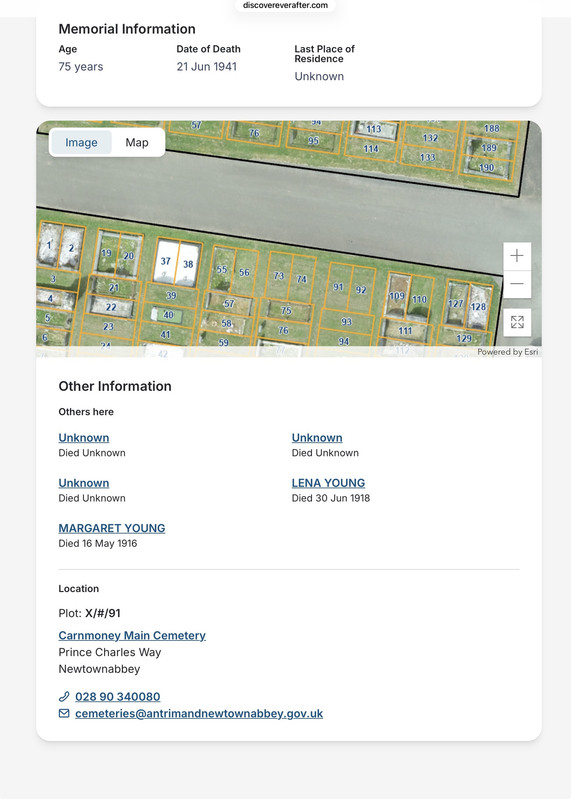The image size is (571, 799).
Task: Zoom out of the cemetery map
Action: [517, 284]
